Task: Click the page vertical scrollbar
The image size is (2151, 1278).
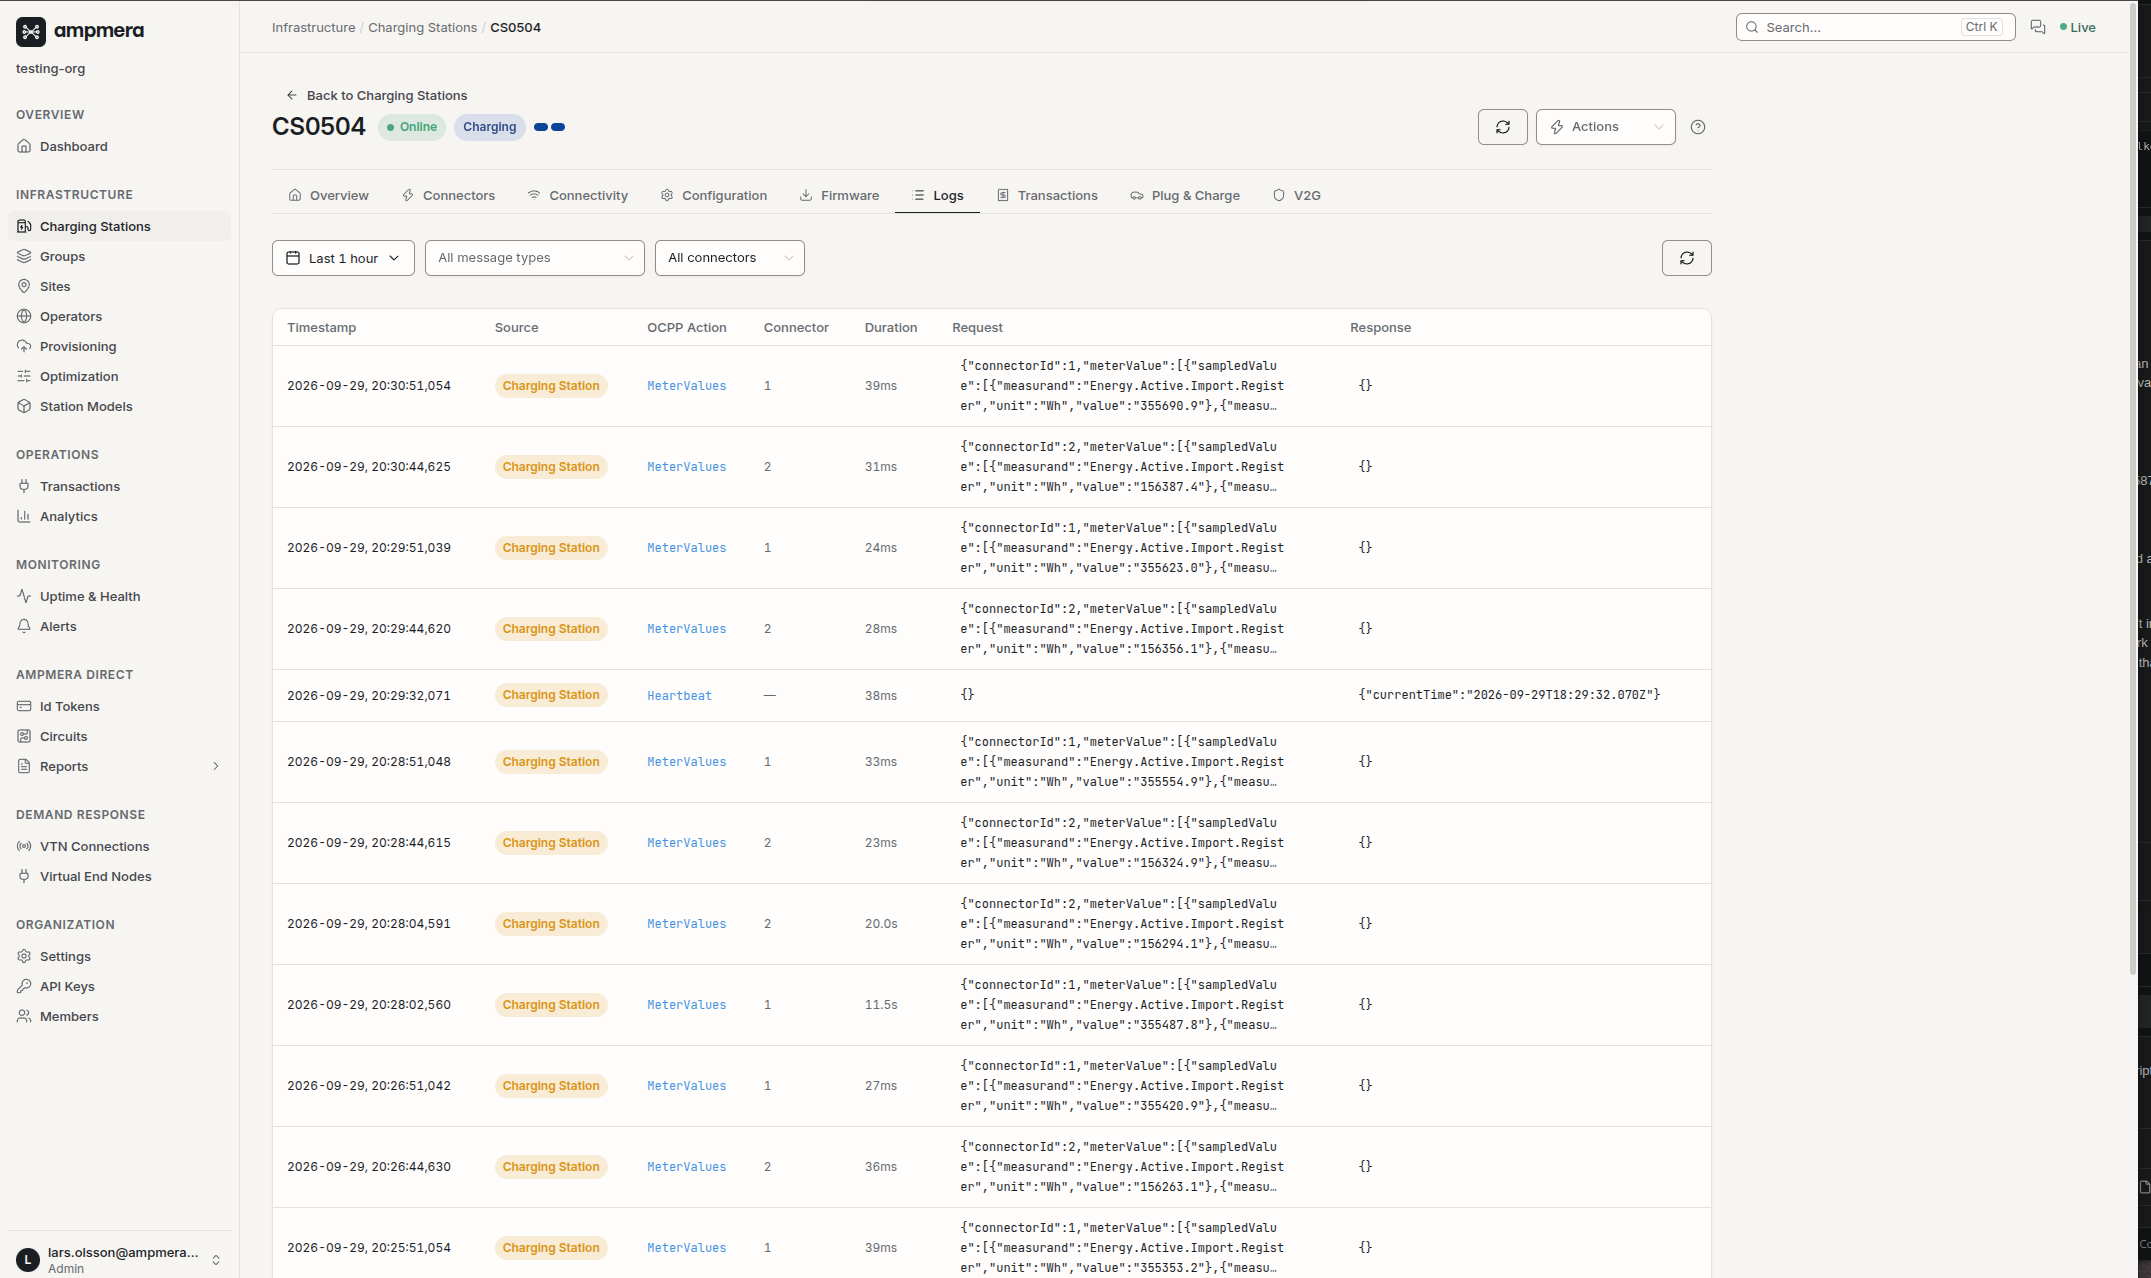Action: (2133, 490)
